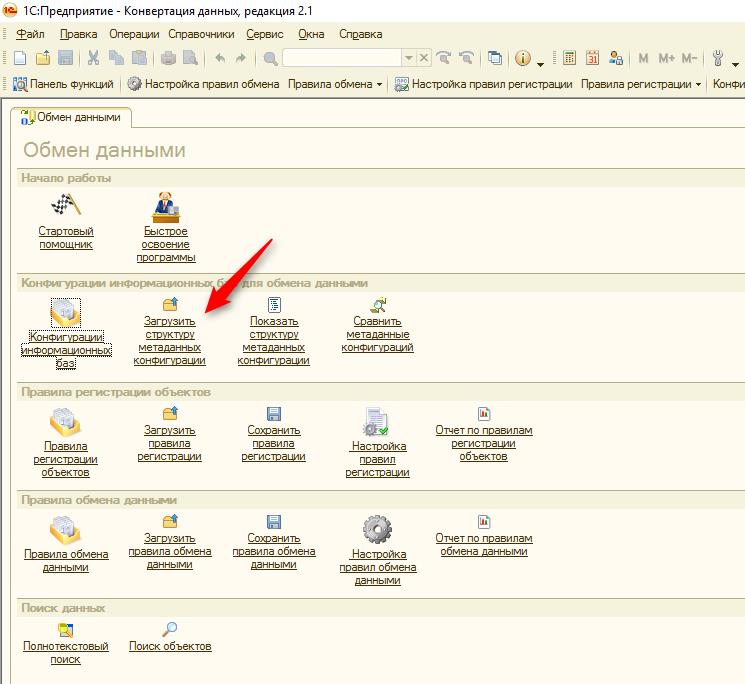
Task: Click the Find next toolbar icon
Action: click(x=444, y=58)
